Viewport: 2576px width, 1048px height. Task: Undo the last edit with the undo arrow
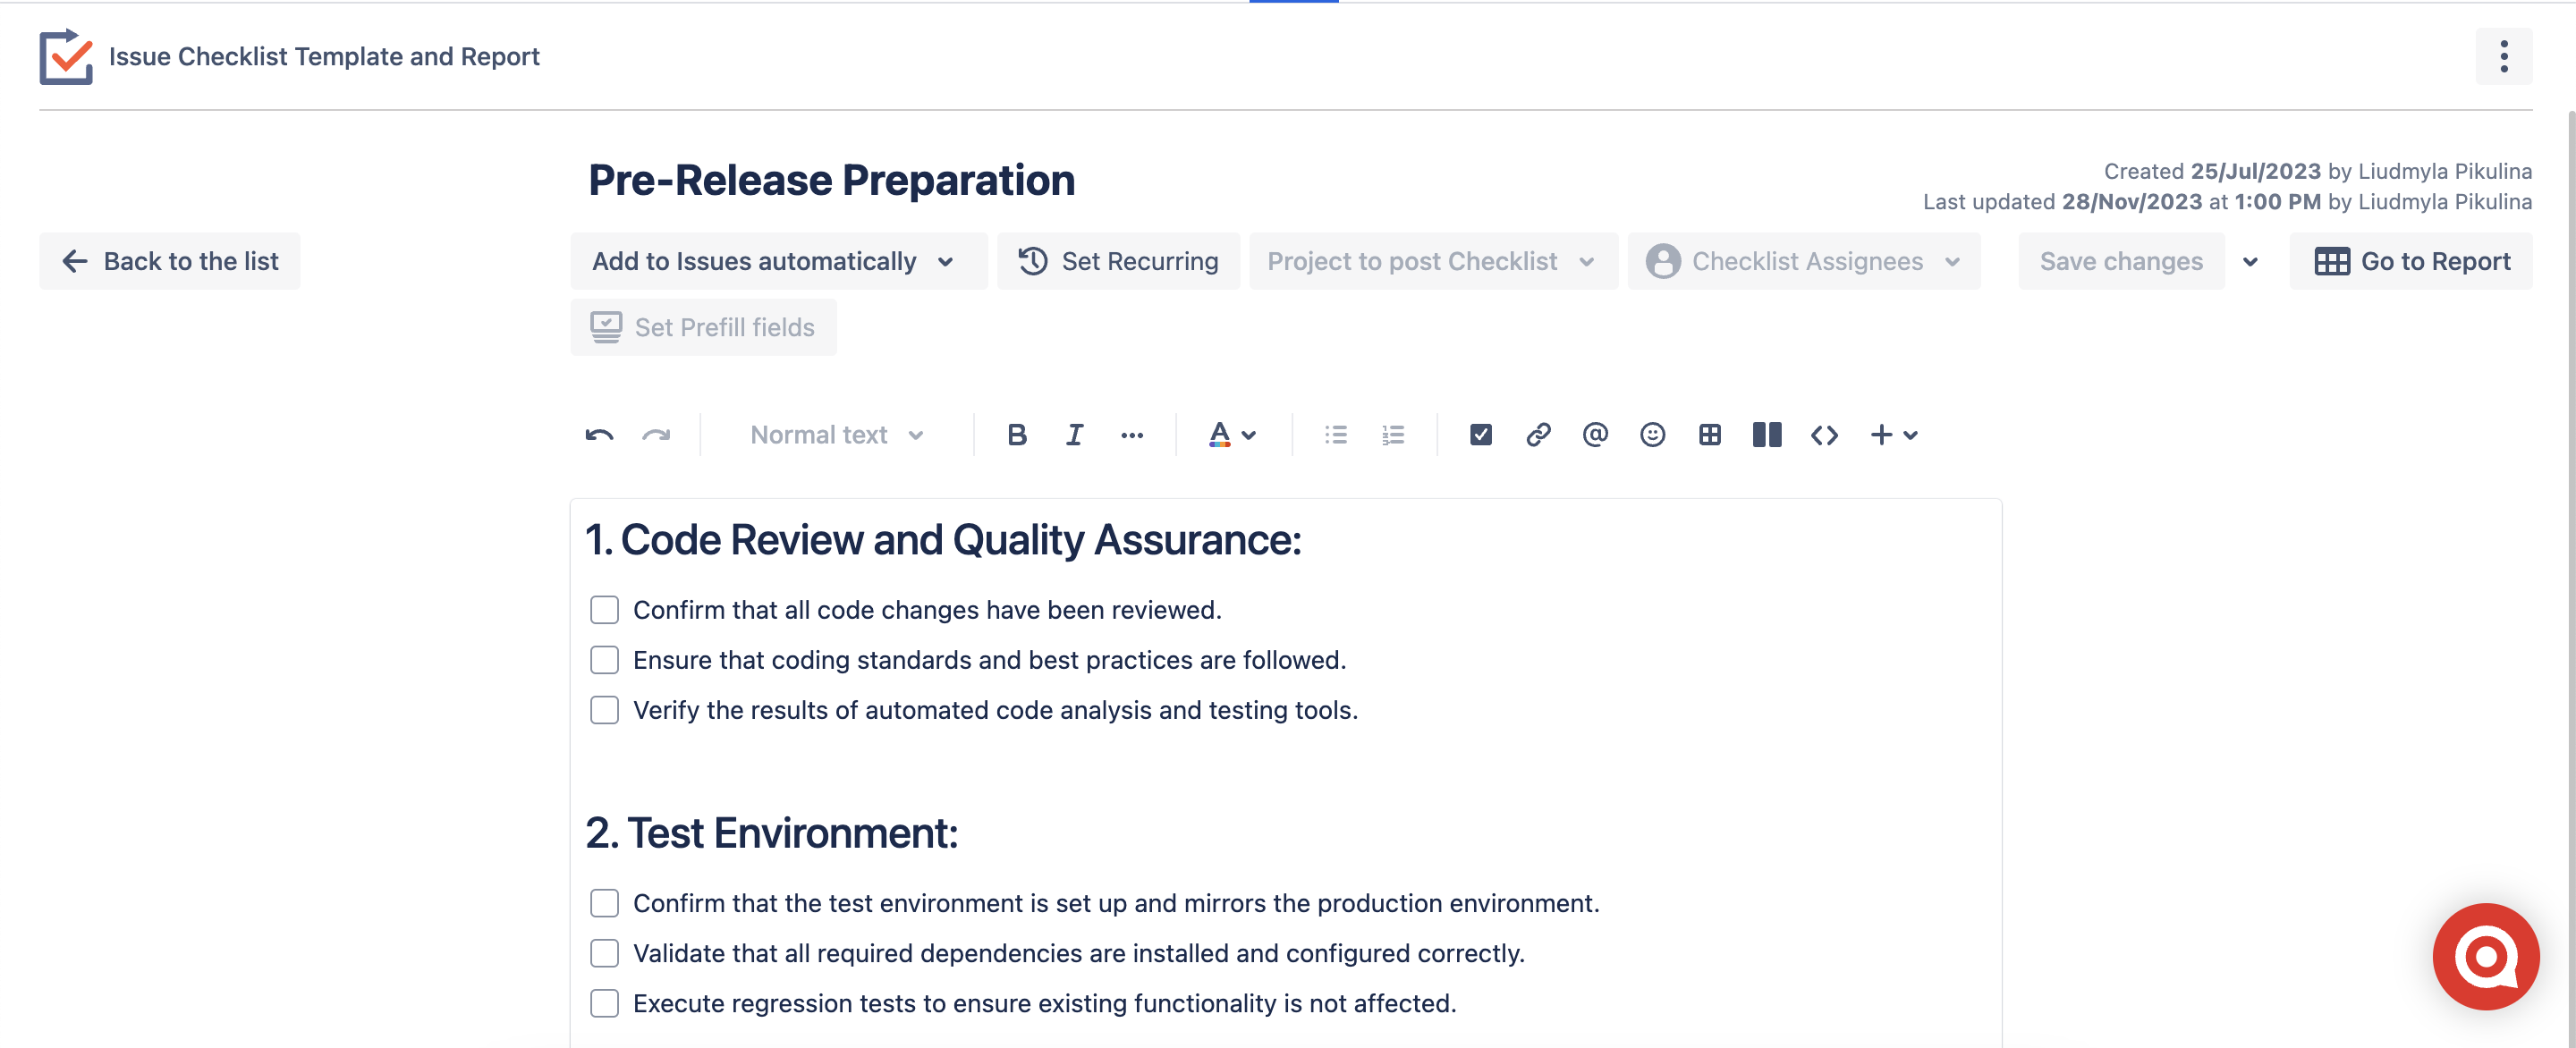coord(600,434)
